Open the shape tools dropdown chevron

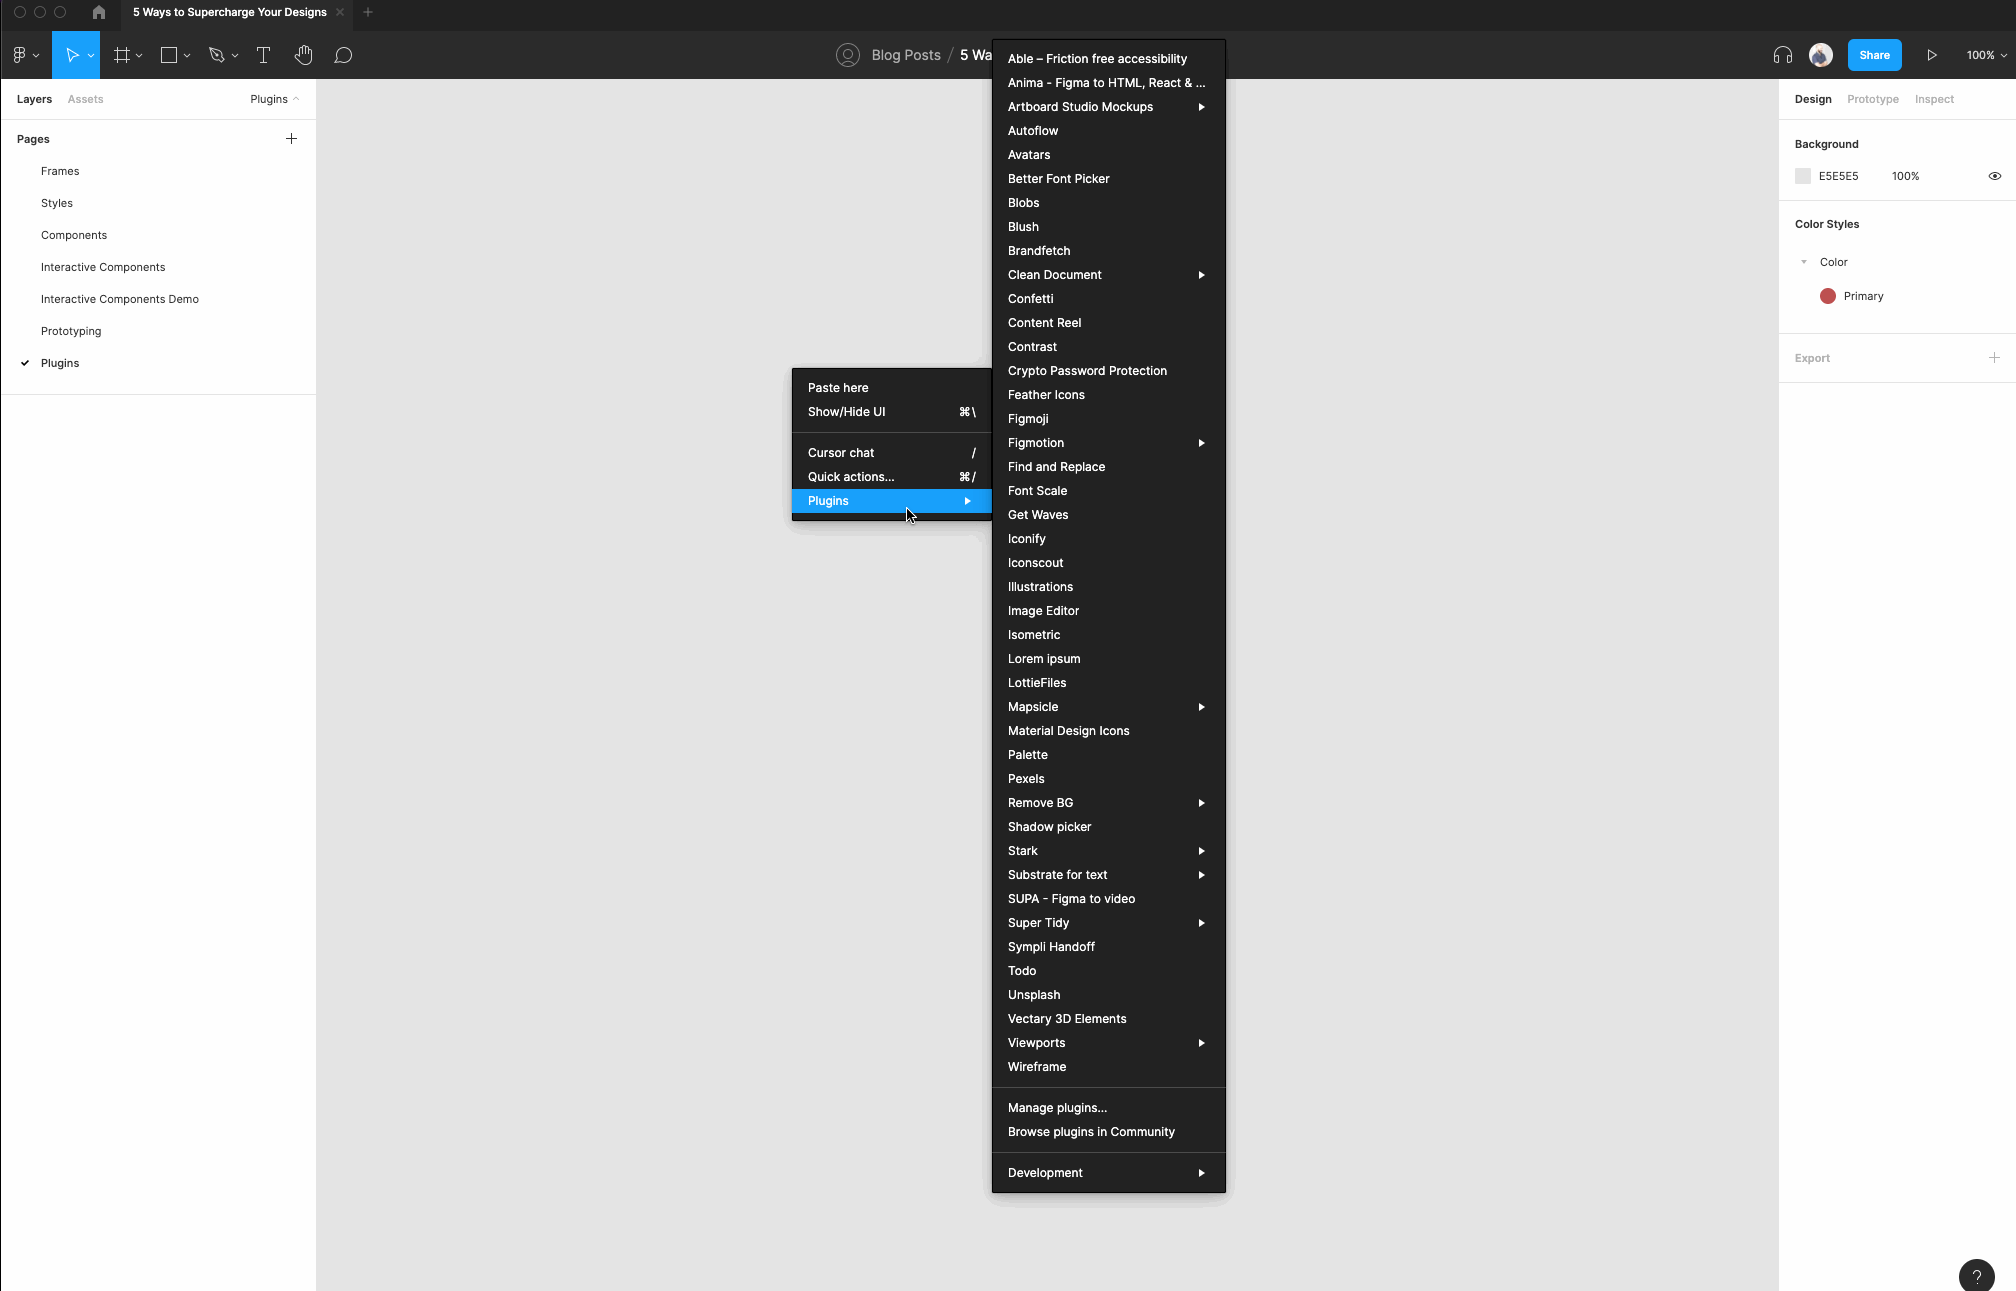tap(187, 56)
